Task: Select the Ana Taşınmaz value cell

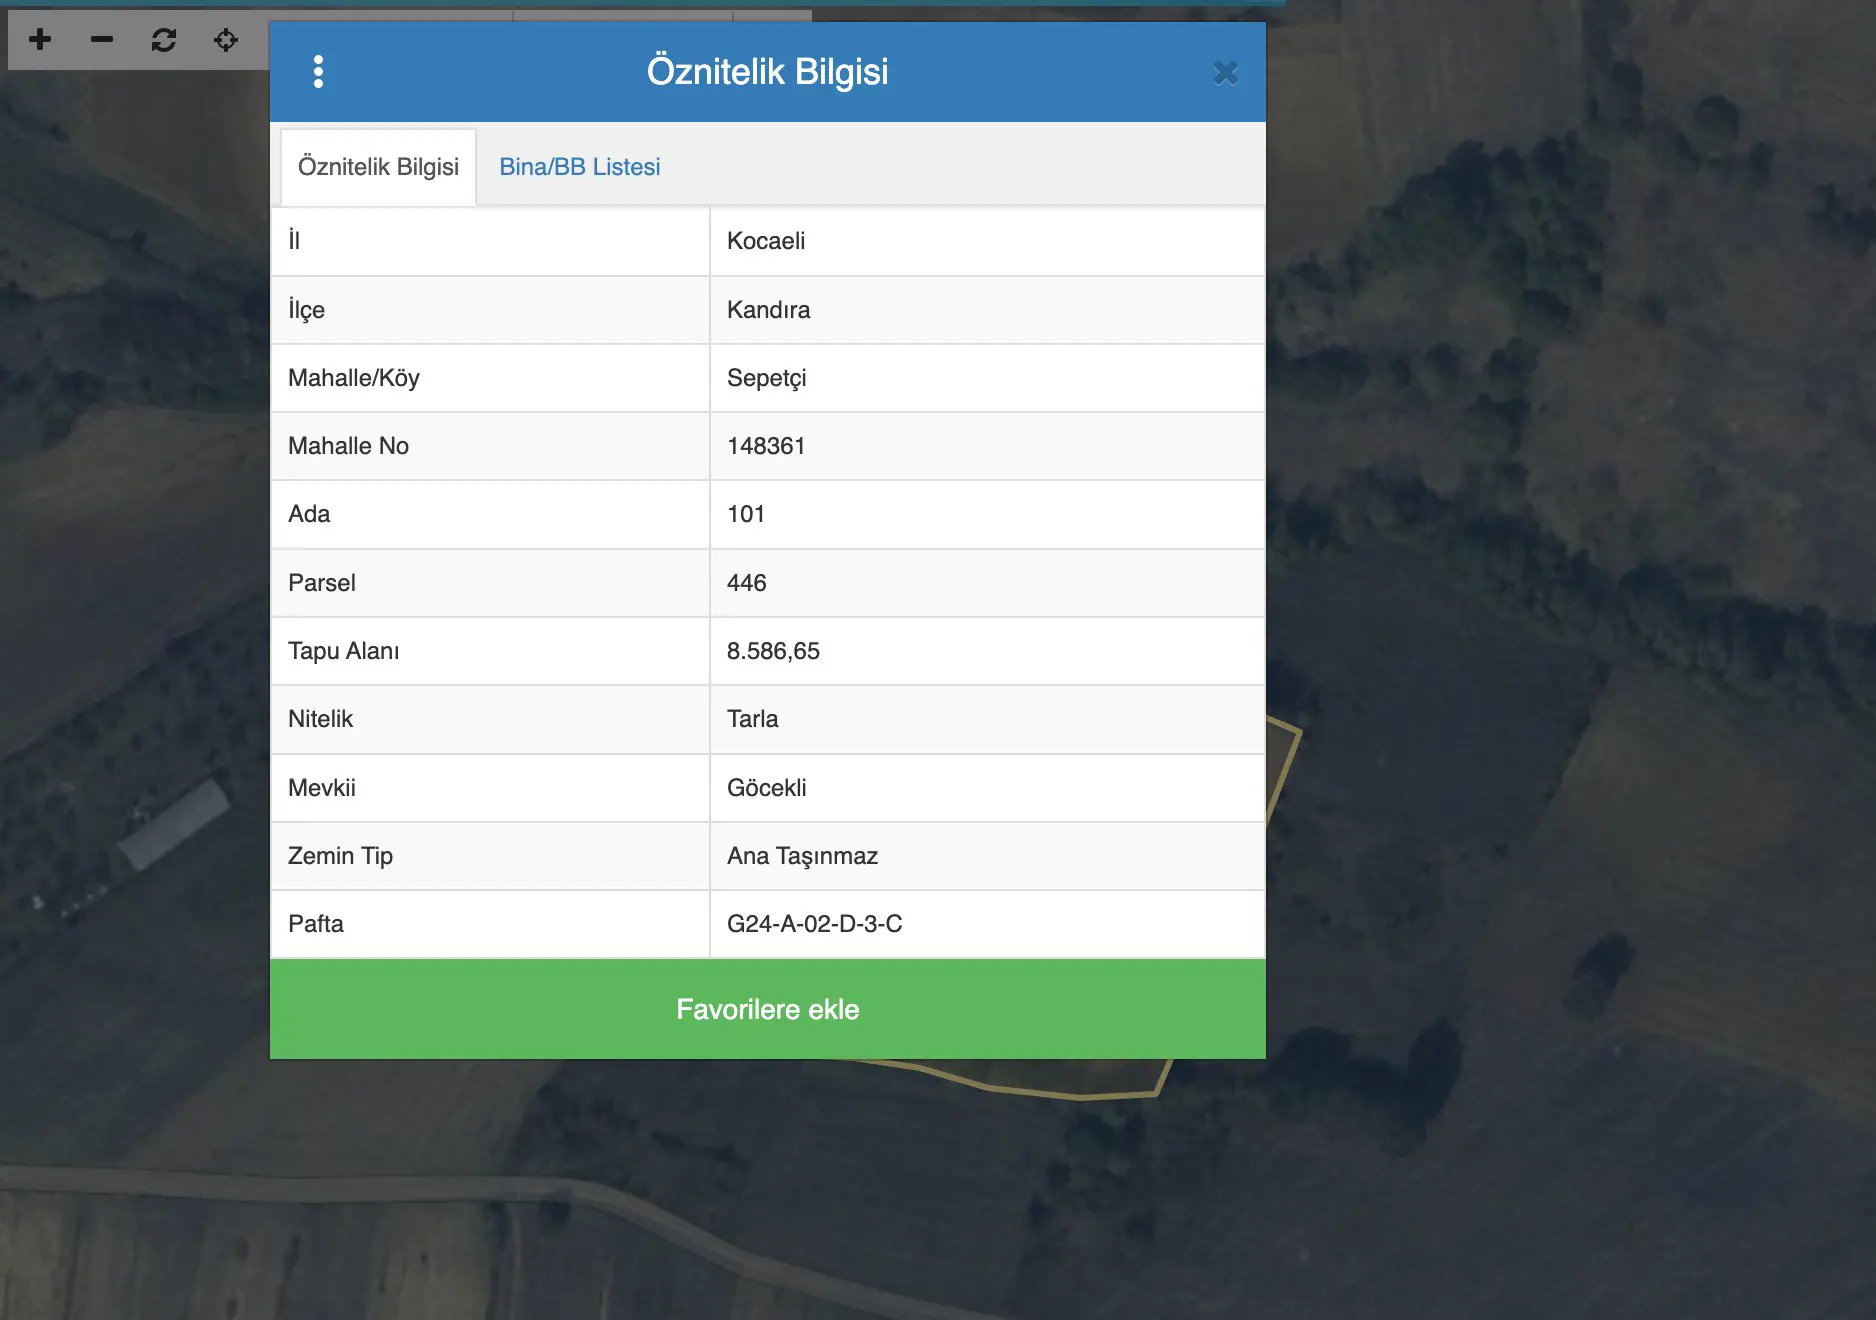Action: [x=987, y=856]
